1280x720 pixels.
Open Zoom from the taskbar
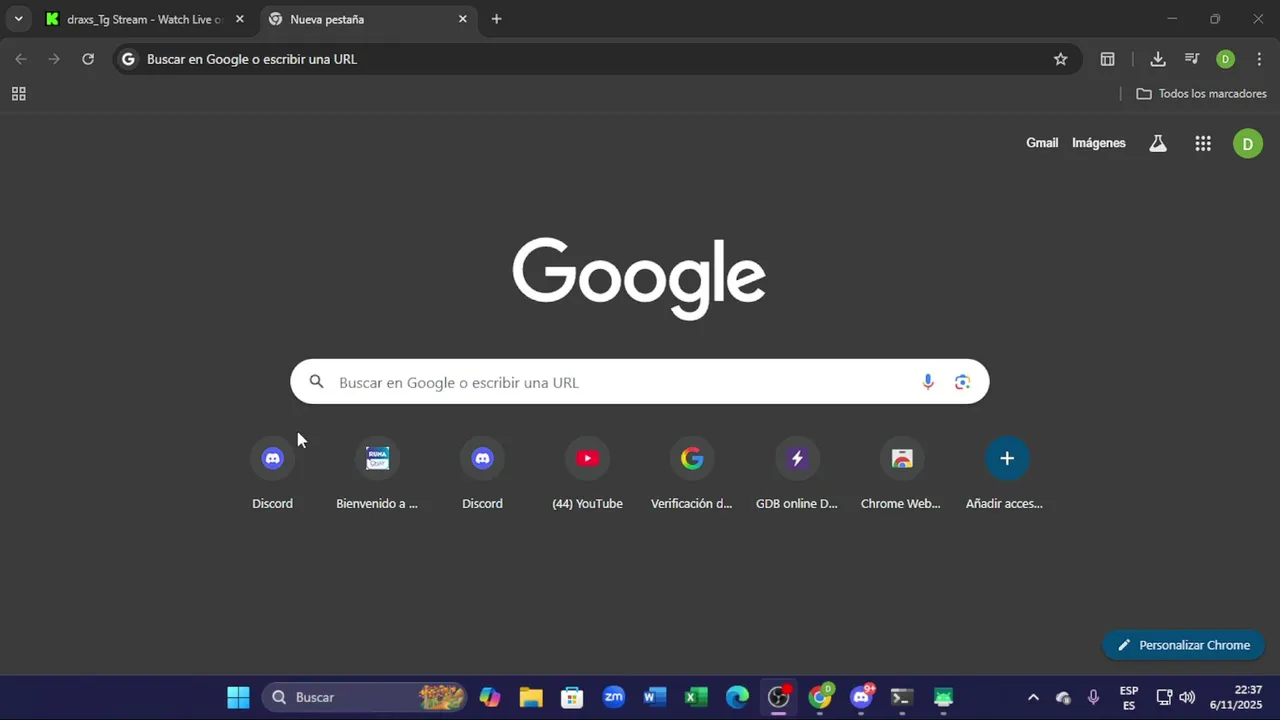(614, 697)
